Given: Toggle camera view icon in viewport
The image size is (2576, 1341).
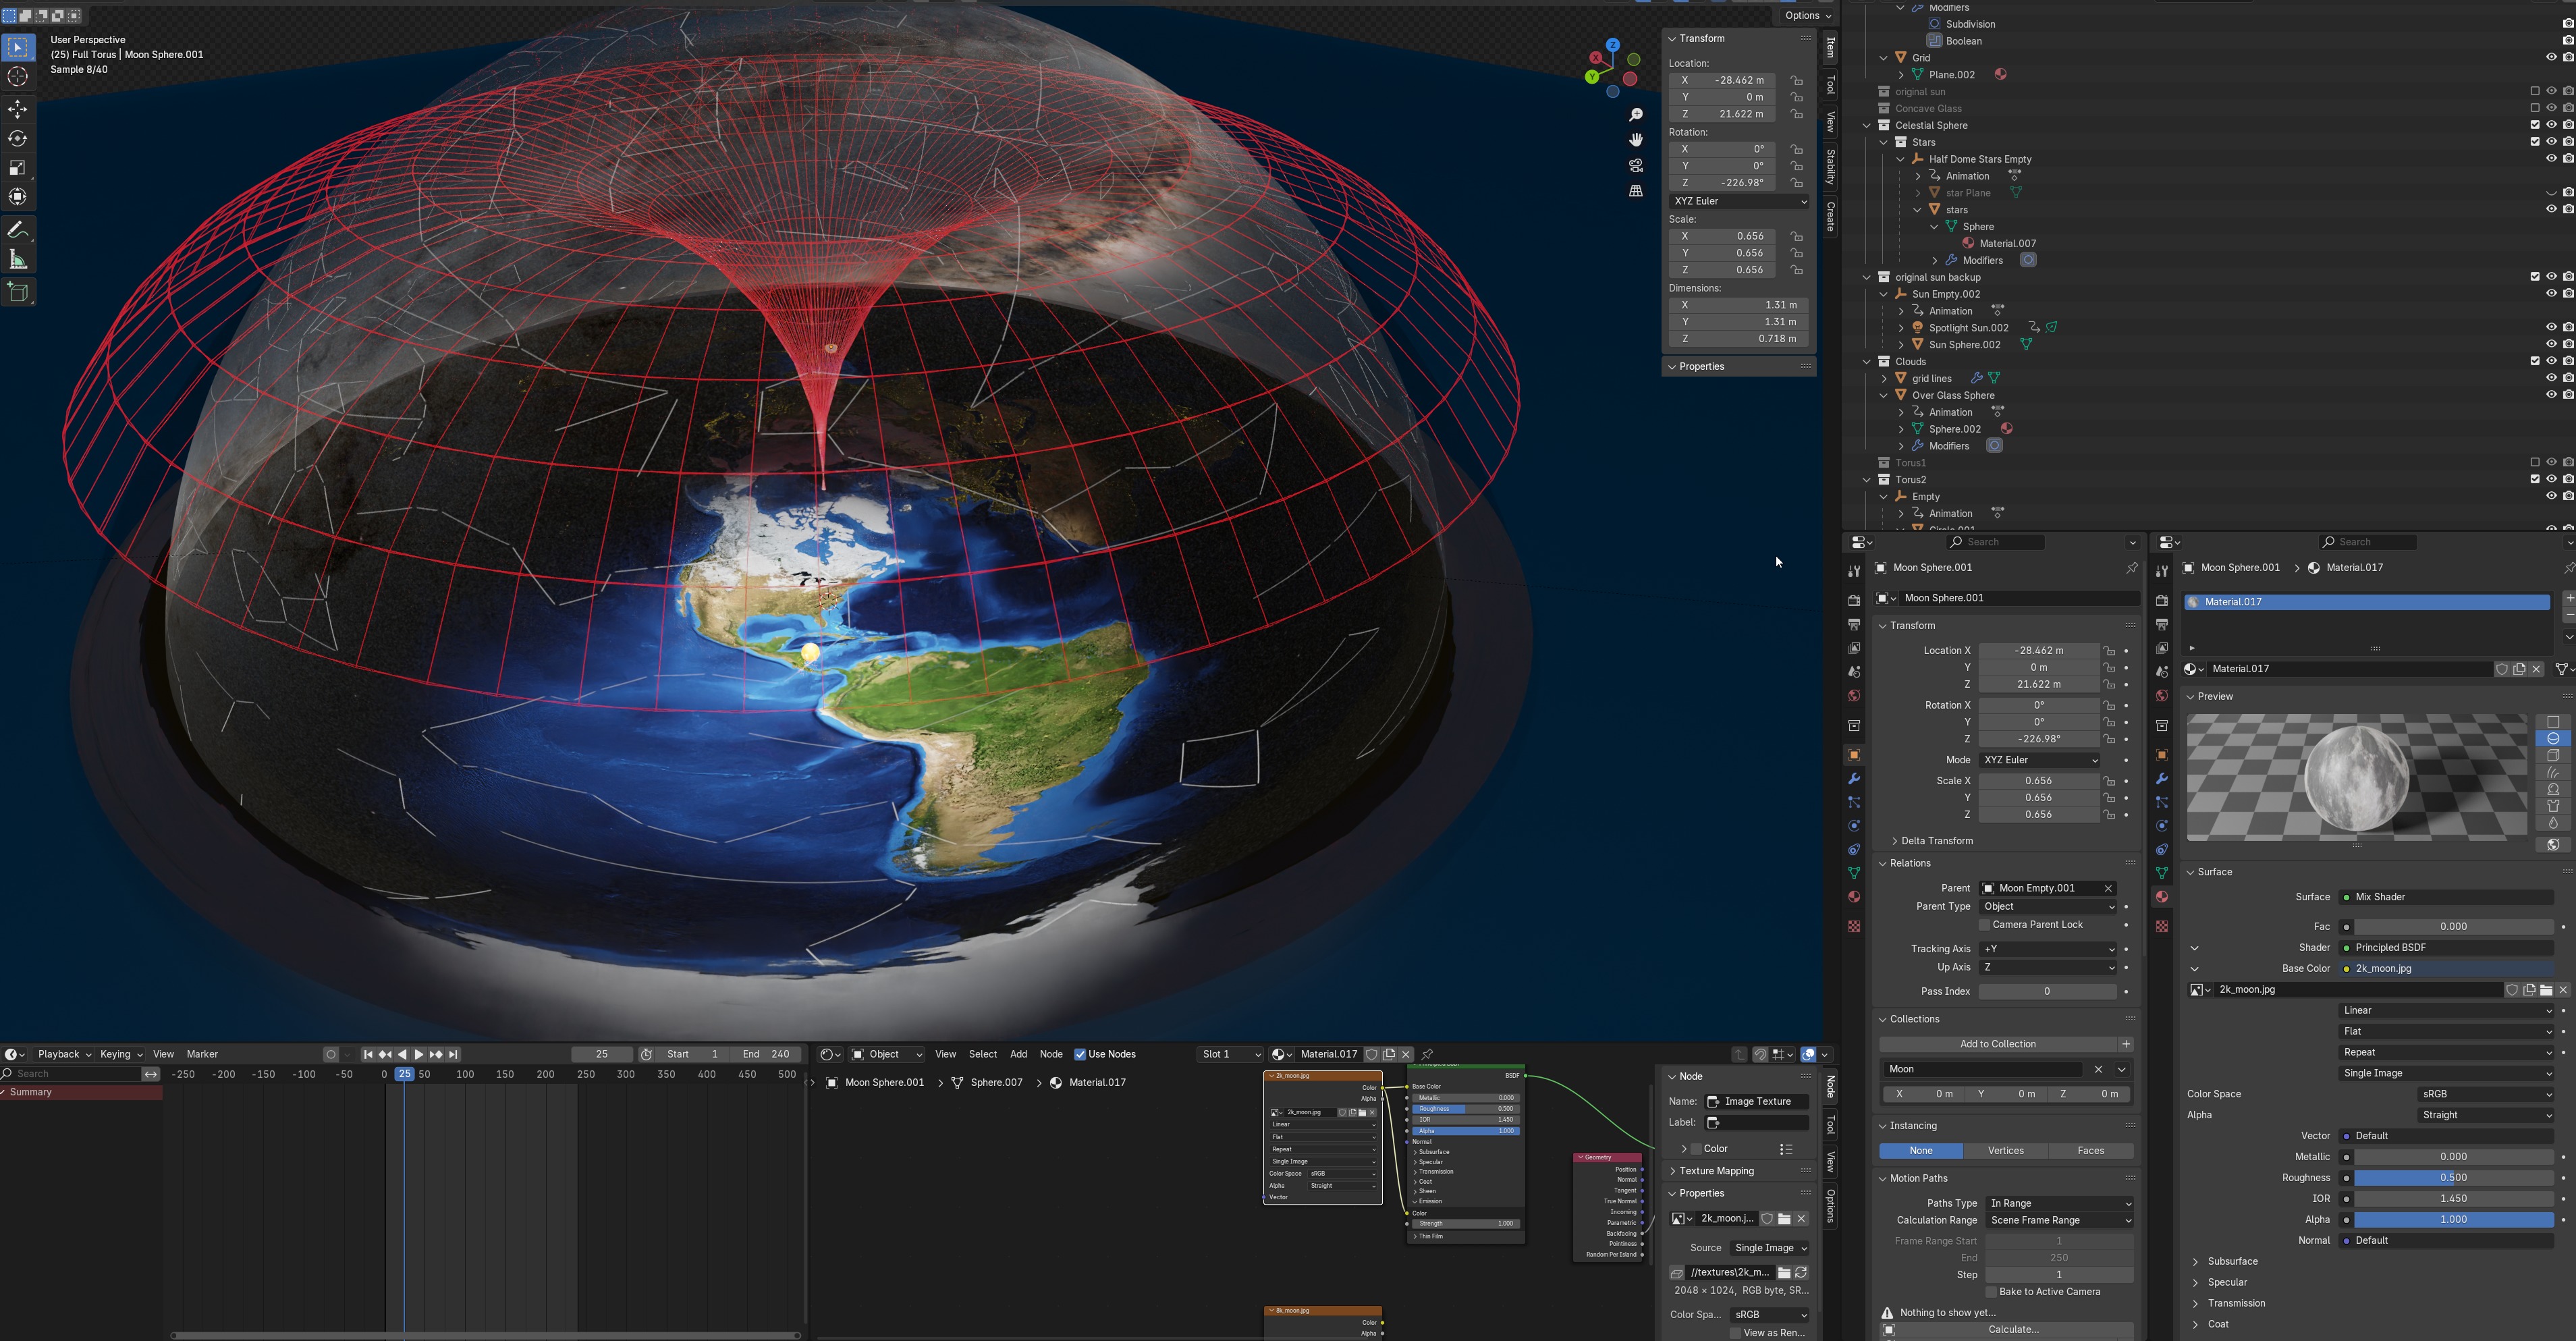Looking at the screenshot, I should (1636, 165).
